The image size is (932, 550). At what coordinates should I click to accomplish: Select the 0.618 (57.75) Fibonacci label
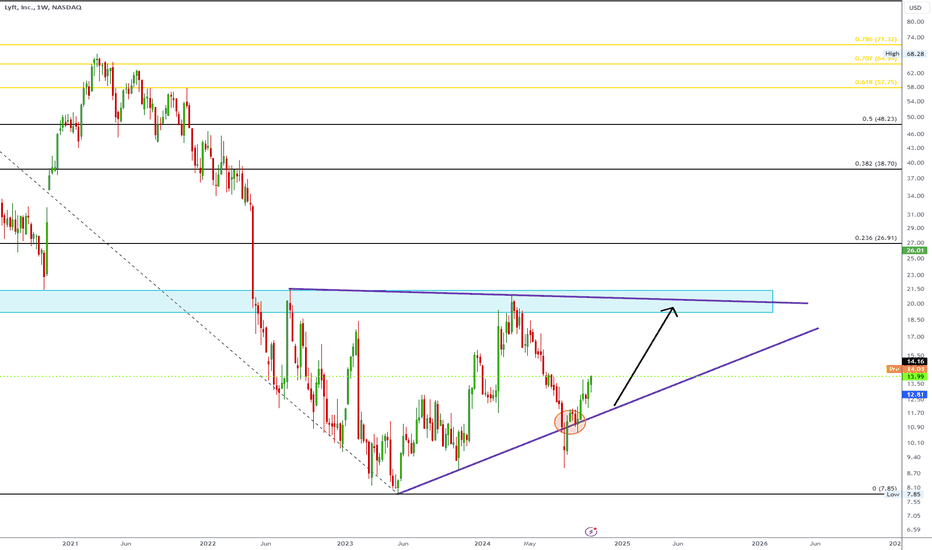pyautogui.click(x=876, y=82)
